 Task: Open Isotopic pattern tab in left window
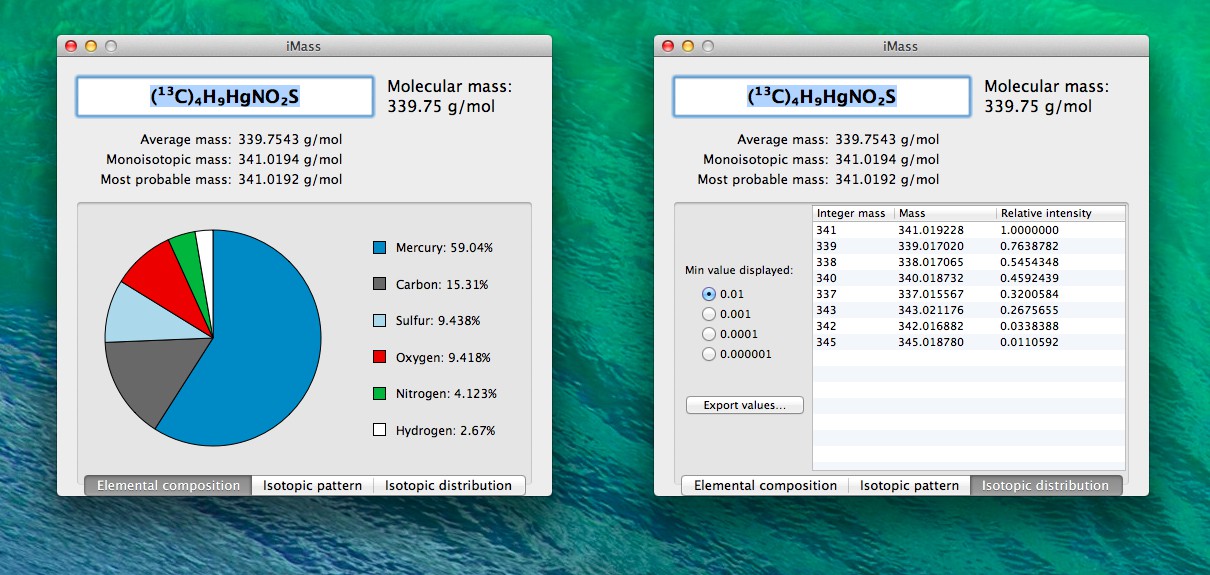pos(312,486)
